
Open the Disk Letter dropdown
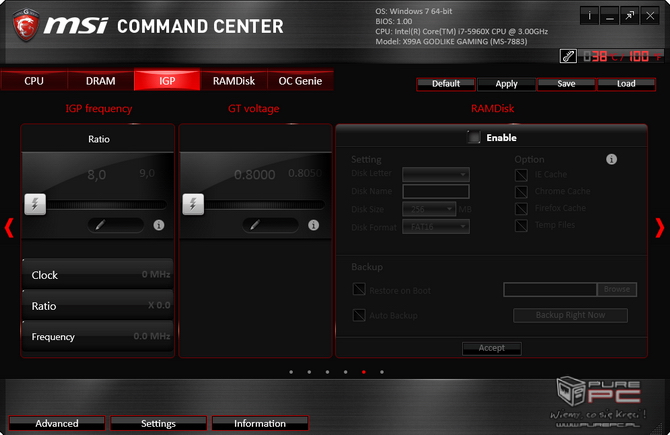tap(436, 174)
